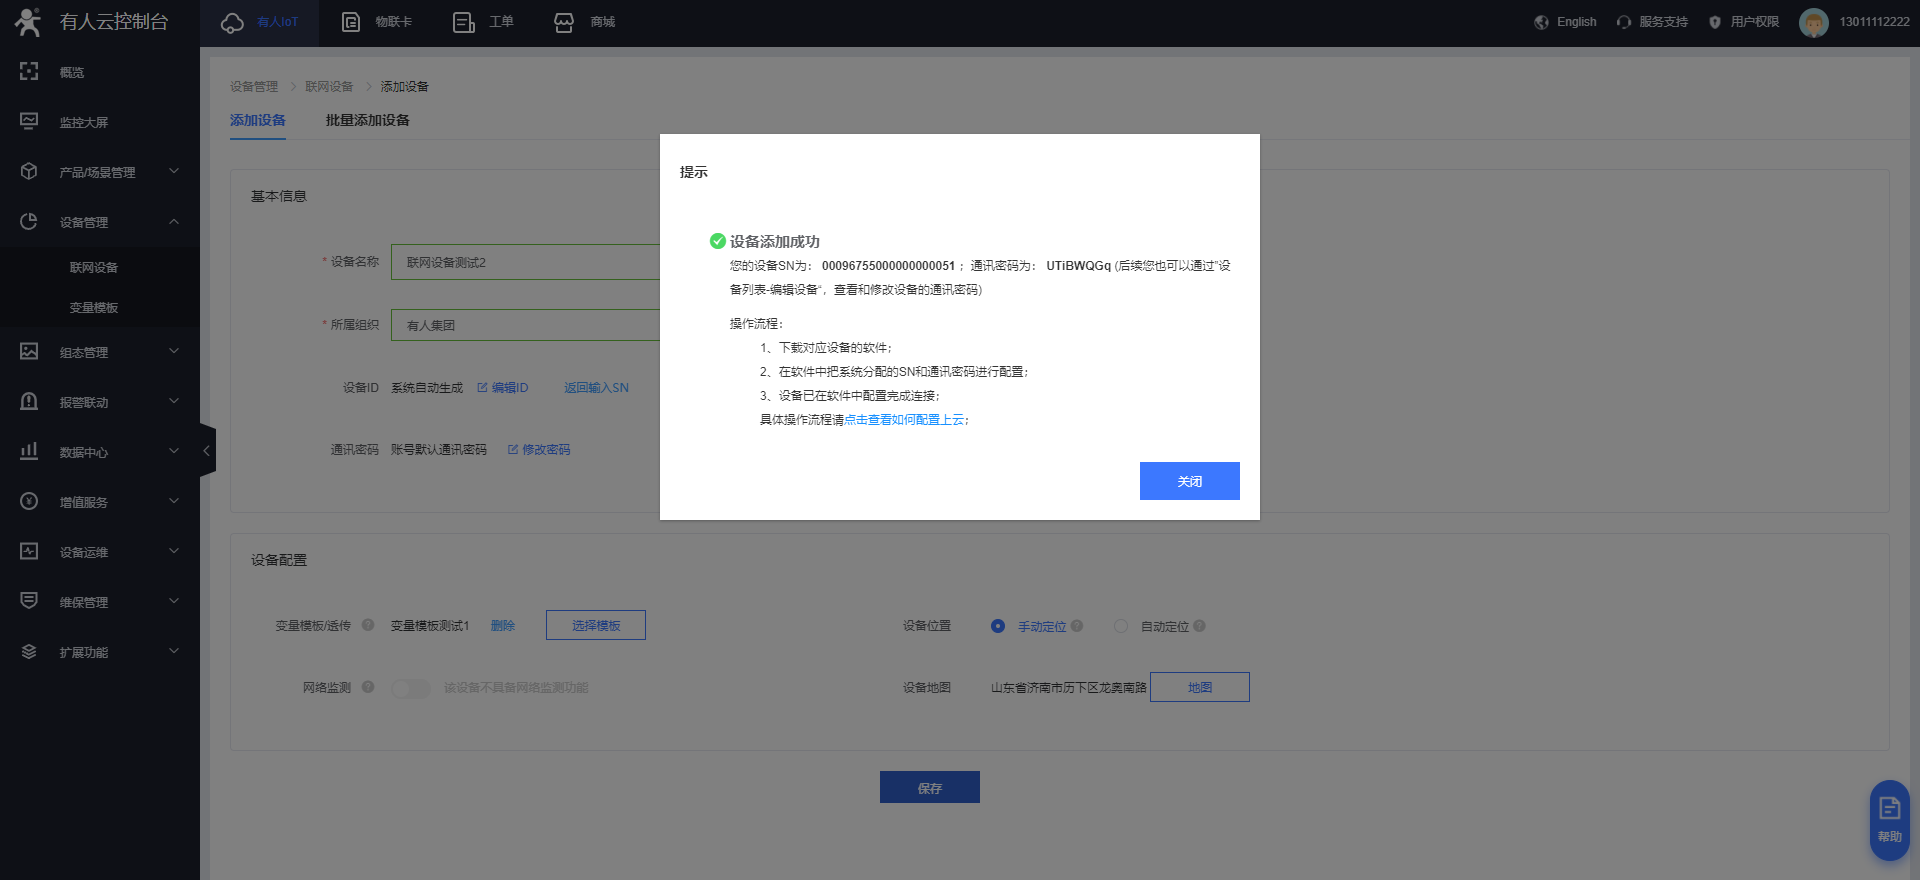
Task: Select the 手动定位 radio button
Action: (x=998, y=626)
